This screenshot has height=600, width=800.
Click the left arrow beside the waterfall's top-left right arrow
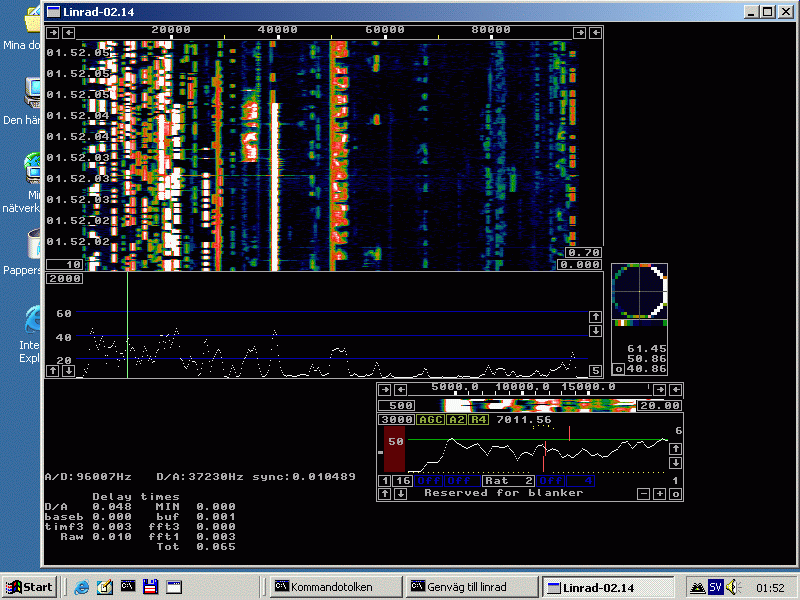(x=68, y=33)
